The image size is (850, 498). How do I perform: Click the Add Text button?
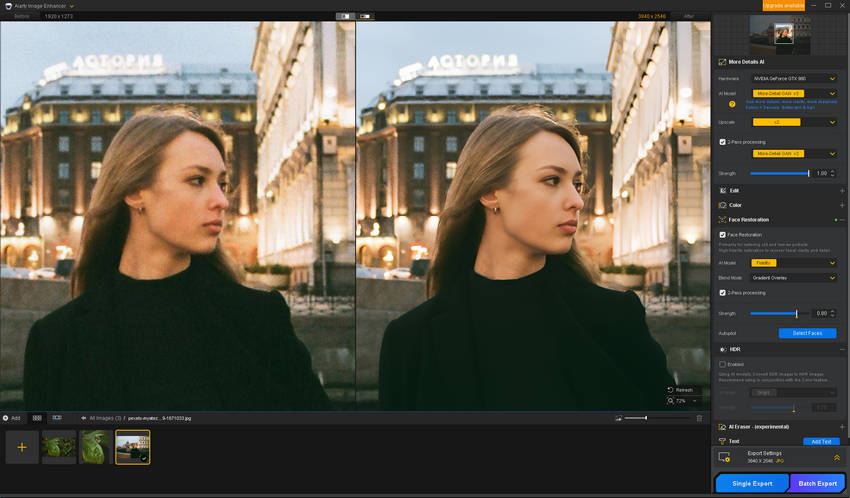pyautogui.click(x=821, y=442)
